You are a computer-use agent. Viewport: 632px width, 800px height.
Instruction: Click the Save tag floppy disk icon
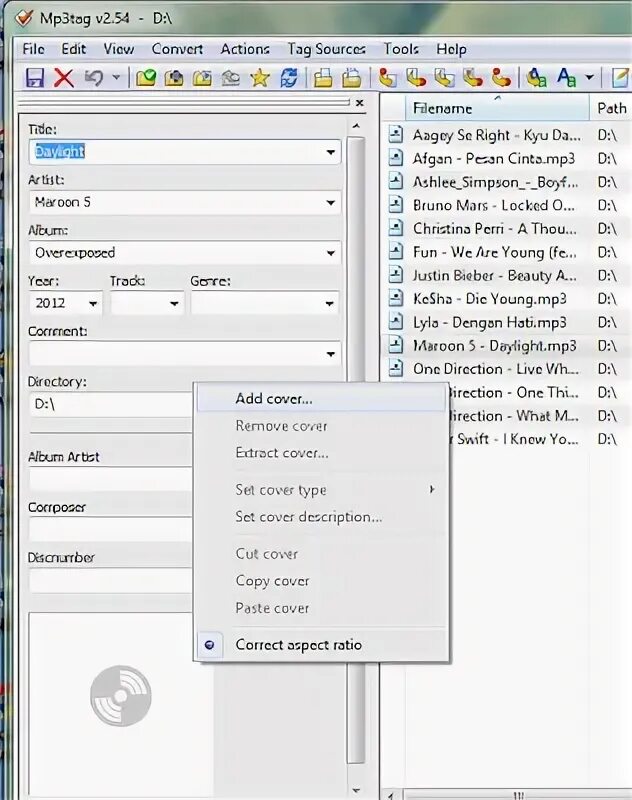tap(35, 78)
